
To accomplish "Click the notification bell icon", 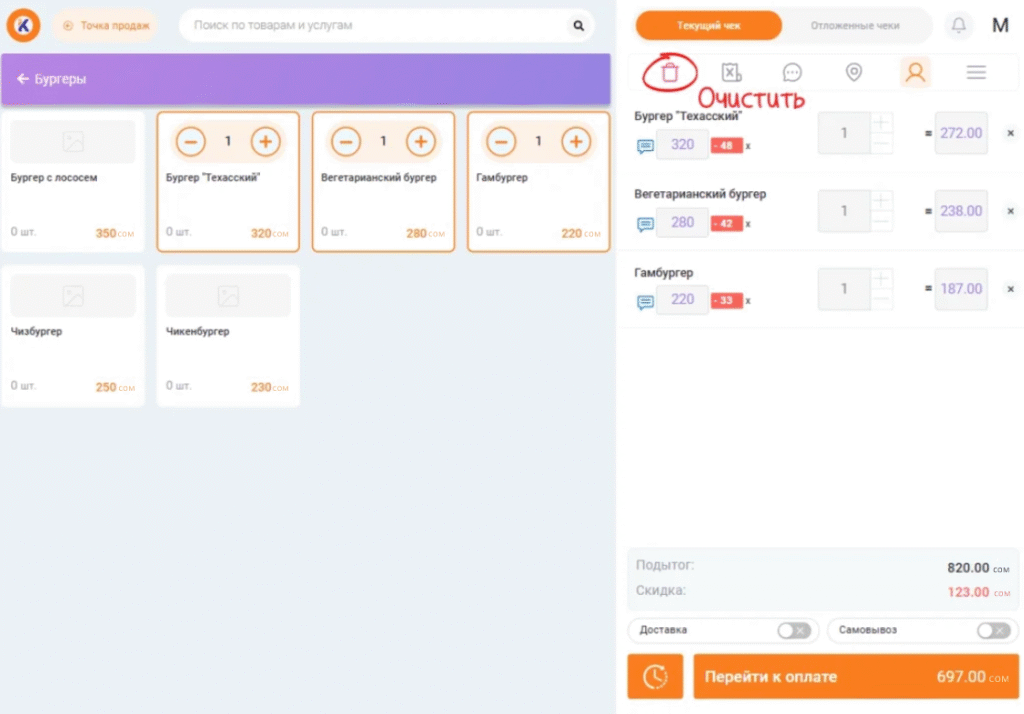I will tap(959, 25).
